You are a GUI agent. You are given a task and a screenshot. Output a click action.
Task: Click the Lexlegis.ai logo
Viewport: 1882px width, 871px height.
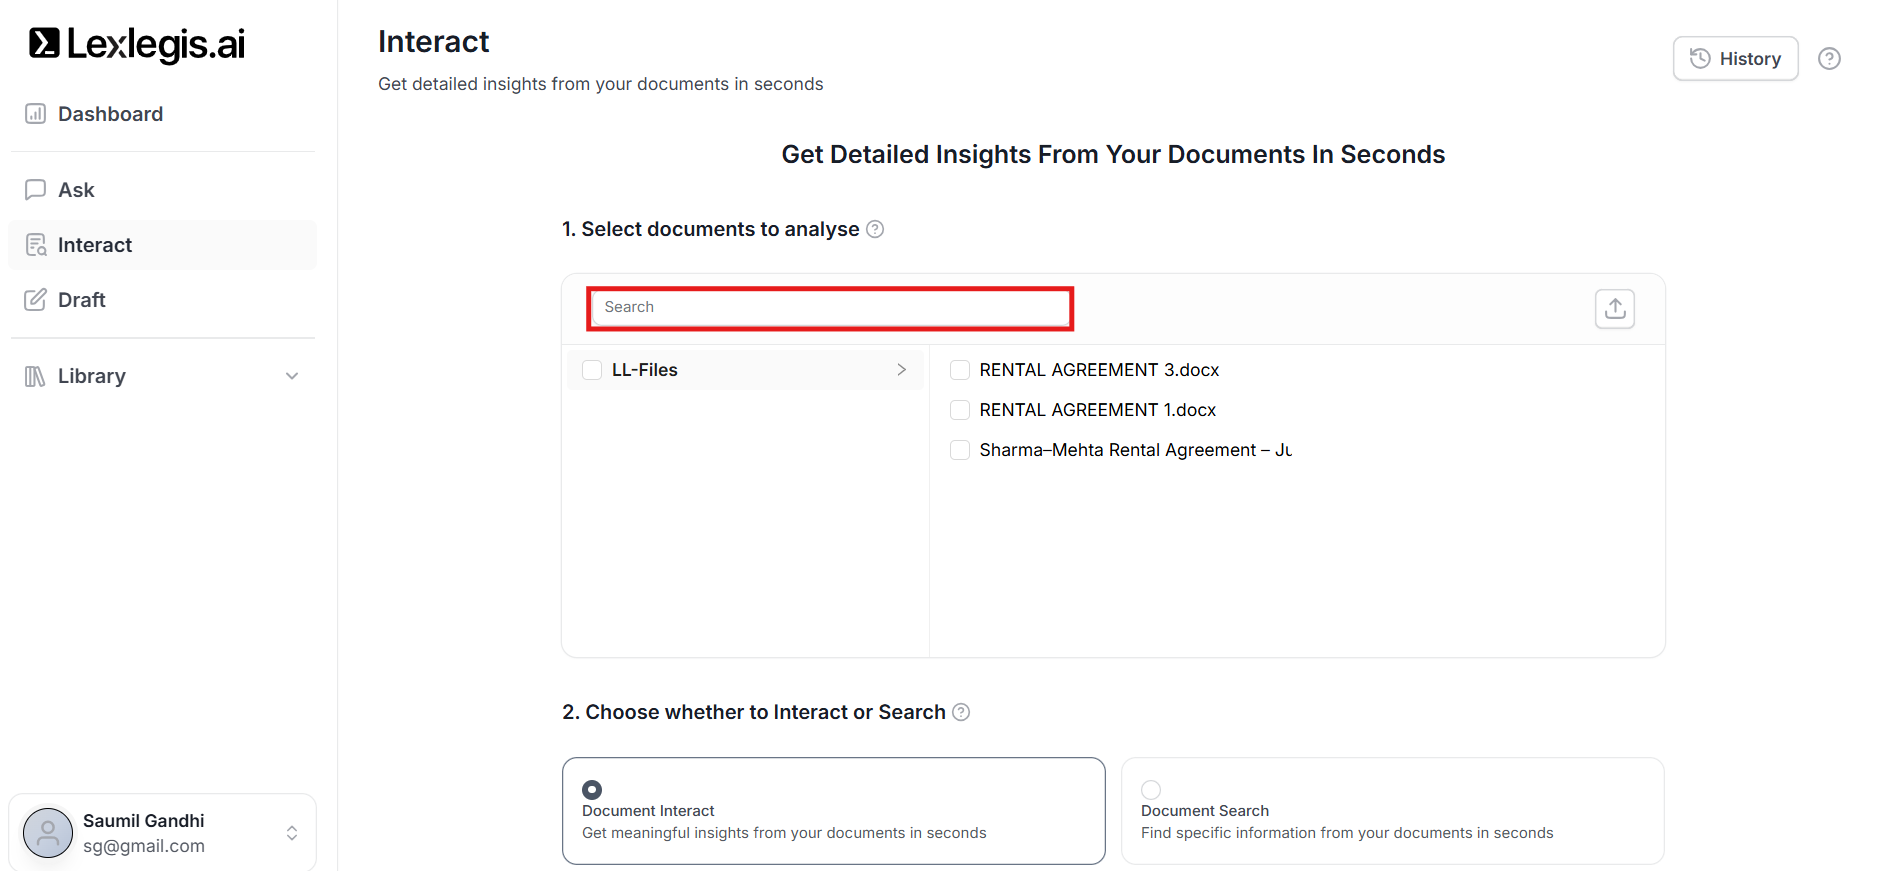137,44
